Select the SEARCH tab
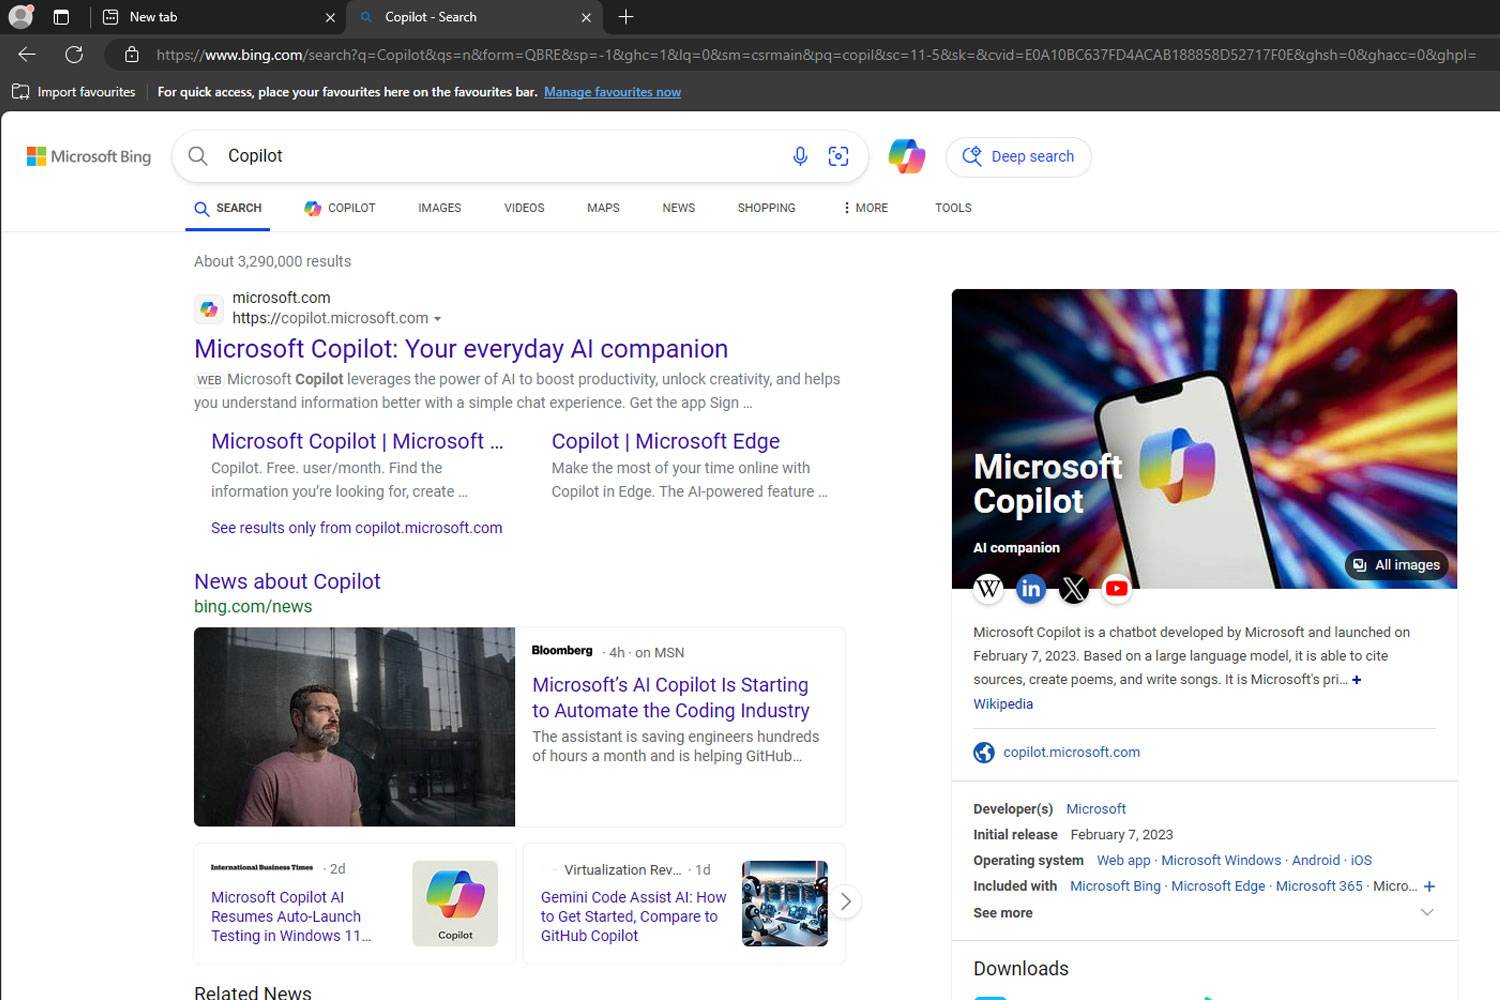Viewport: 1500px width, 1000px height. pos(228,208)
